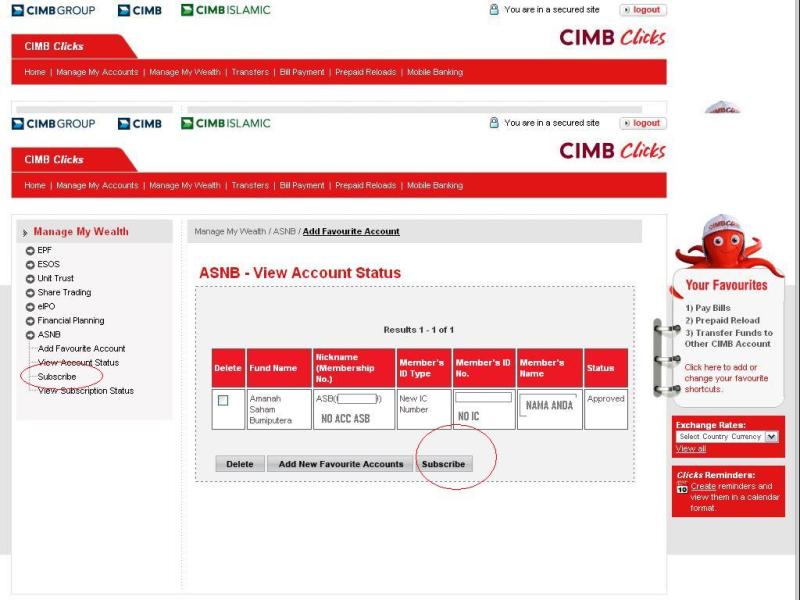The width and height of the screenshot is (800, 600).
Task: Expand the EPF sidebar item
Action: point(30,251)
